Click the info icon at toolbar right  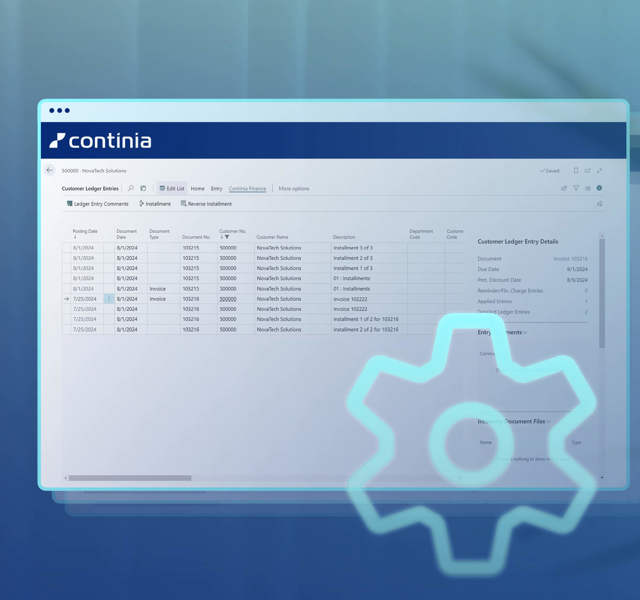coord(600,188)
